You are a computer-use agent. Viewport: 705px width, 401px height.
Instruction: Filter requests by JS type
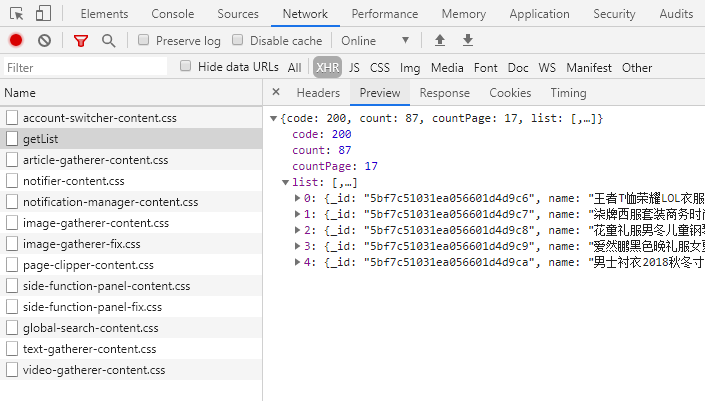(x=354, y=68)
